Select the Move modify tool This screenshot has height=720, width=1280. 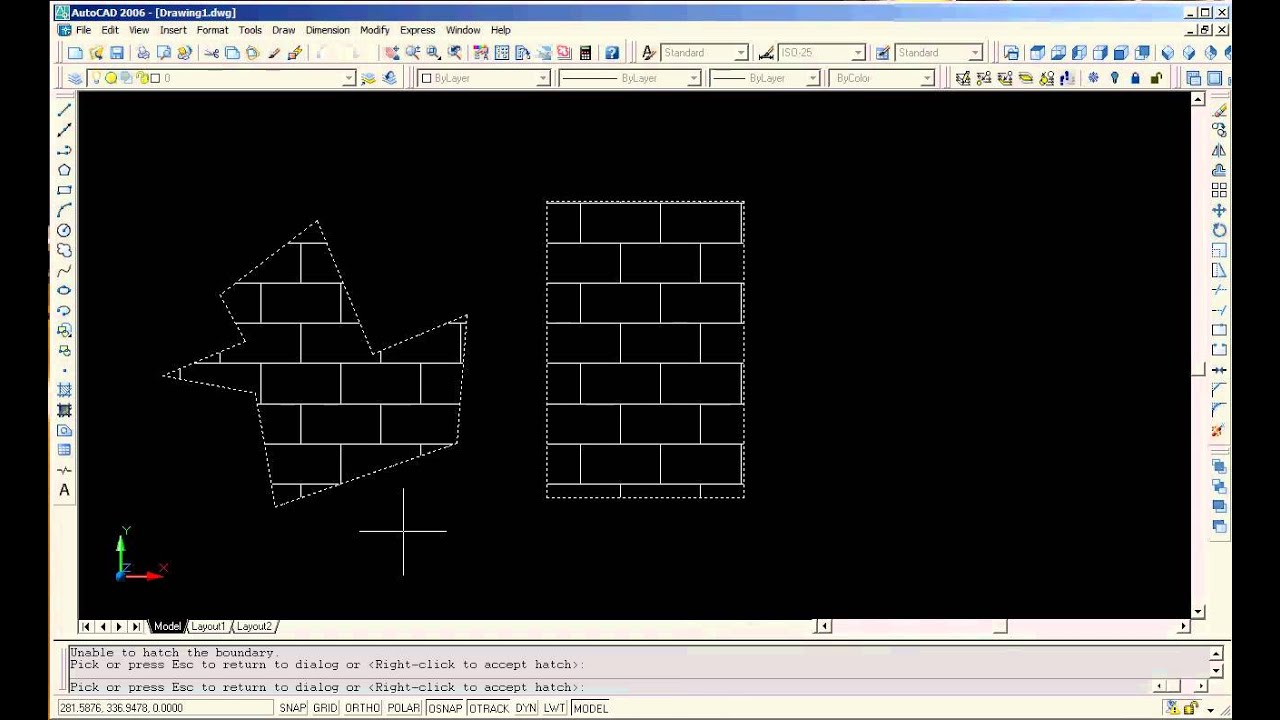[x=1219, y=210]
